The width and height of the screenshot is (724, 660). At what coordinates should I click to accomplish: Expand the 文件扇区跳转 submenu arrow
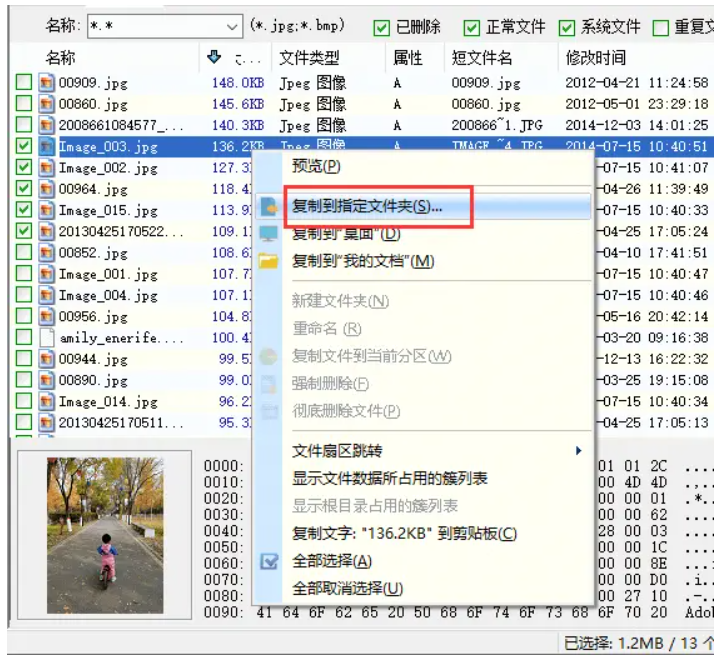pyautogui.click(x=579, y=451)
